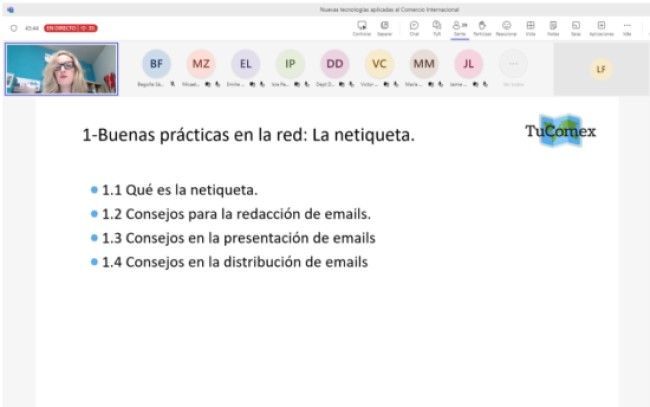Click the muted mic icon under MM

[441, 84]
